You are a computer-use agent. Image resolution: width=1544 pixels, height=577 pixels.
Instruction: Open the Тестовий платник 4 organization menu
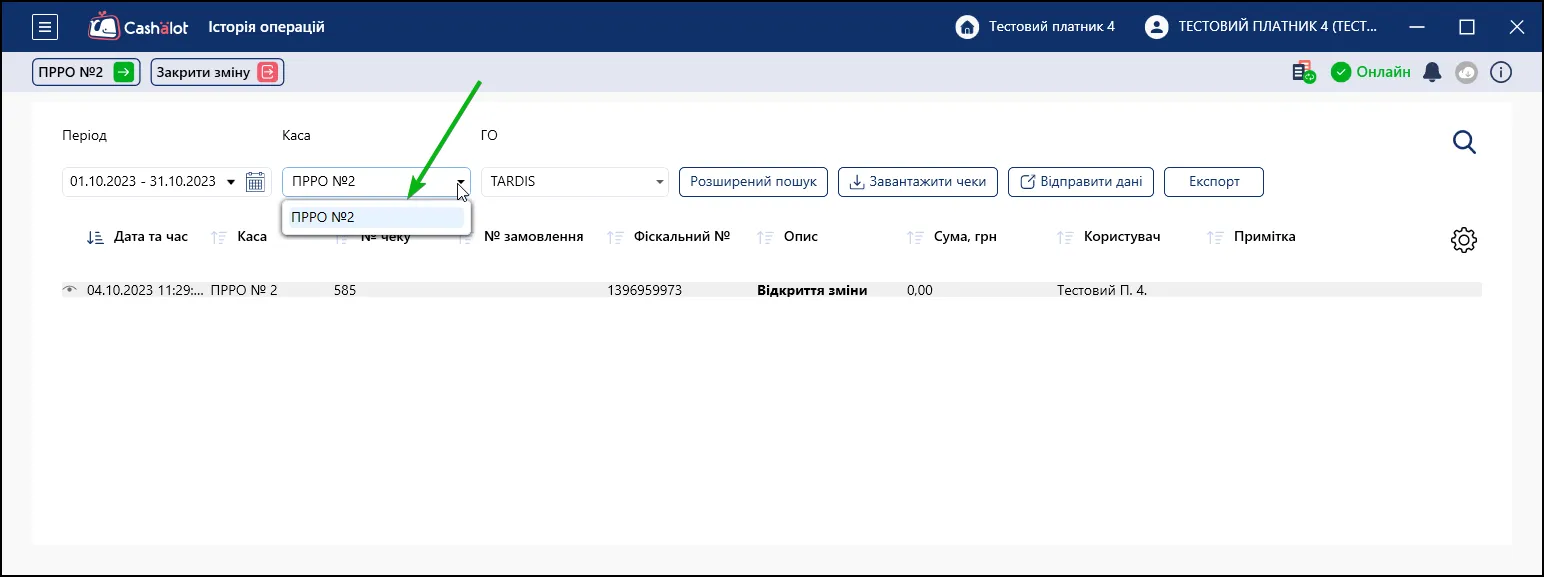(x=1035, y=27)
